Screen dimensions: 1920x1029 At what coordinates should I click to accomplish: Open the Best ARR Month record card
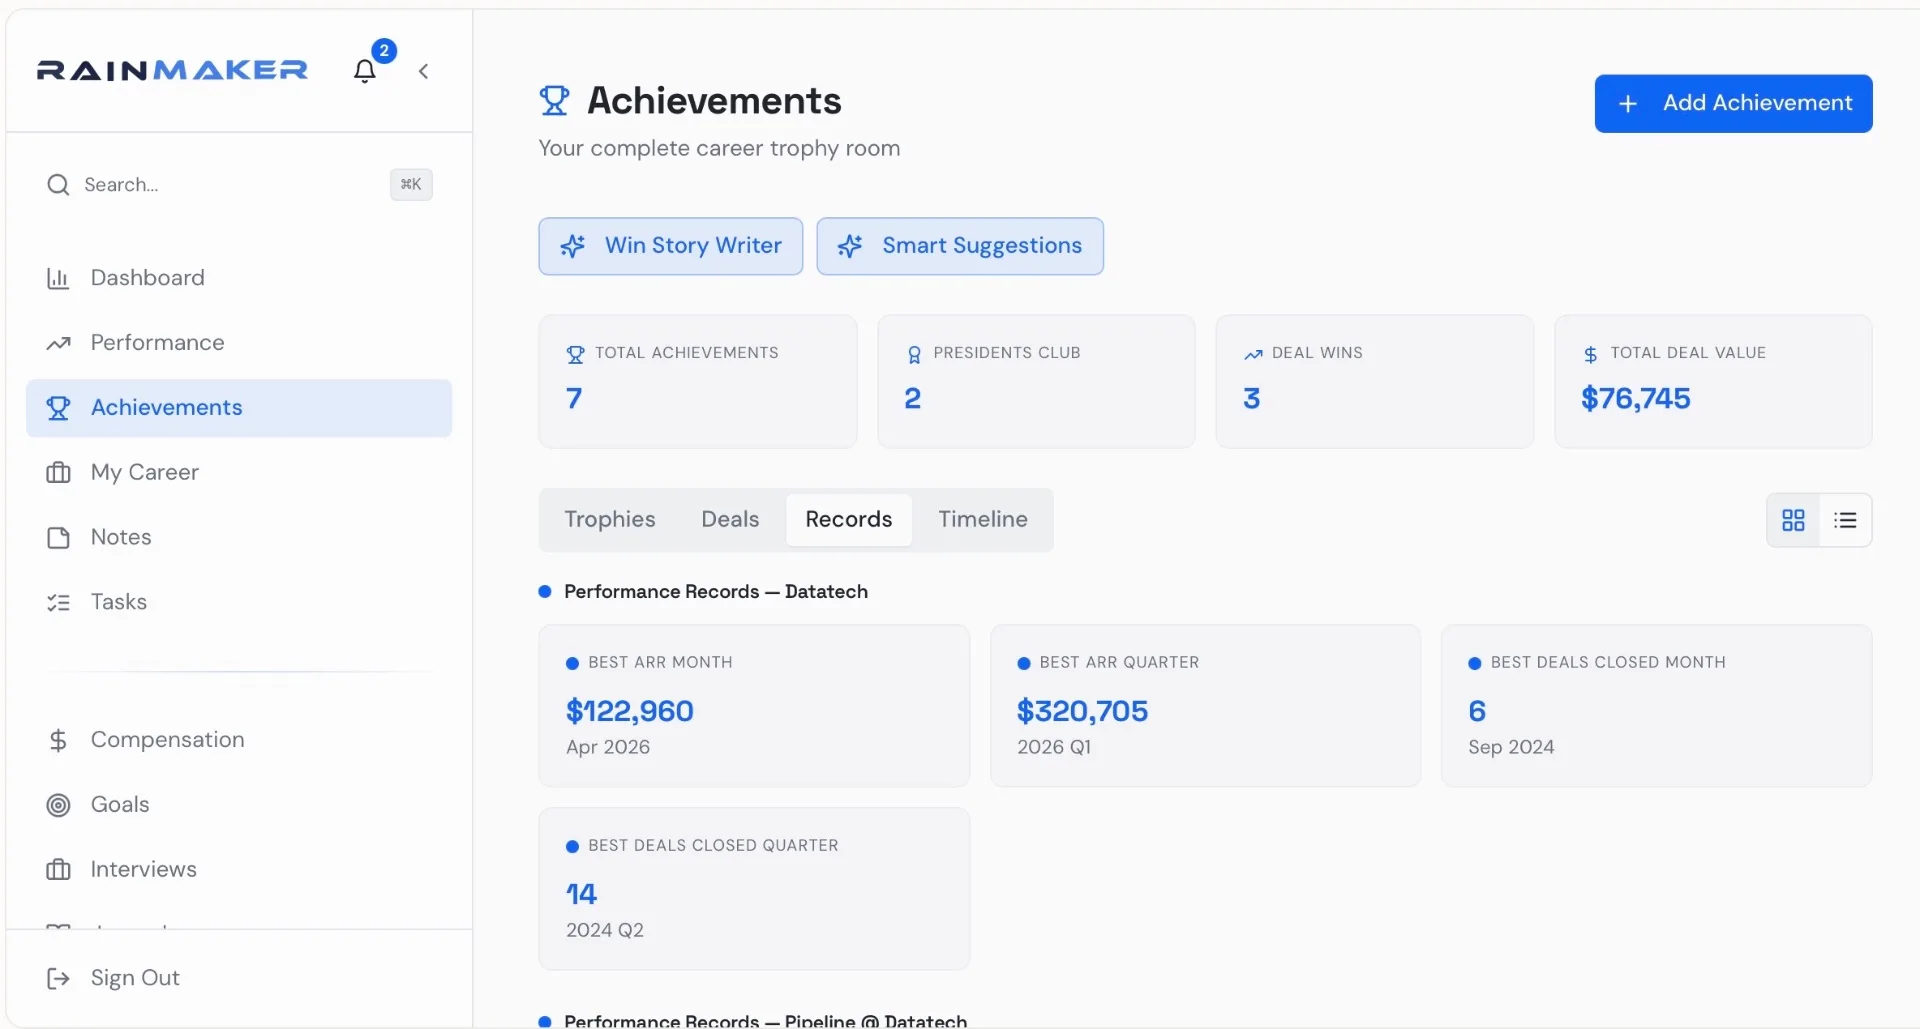click(x=754, y=706)
